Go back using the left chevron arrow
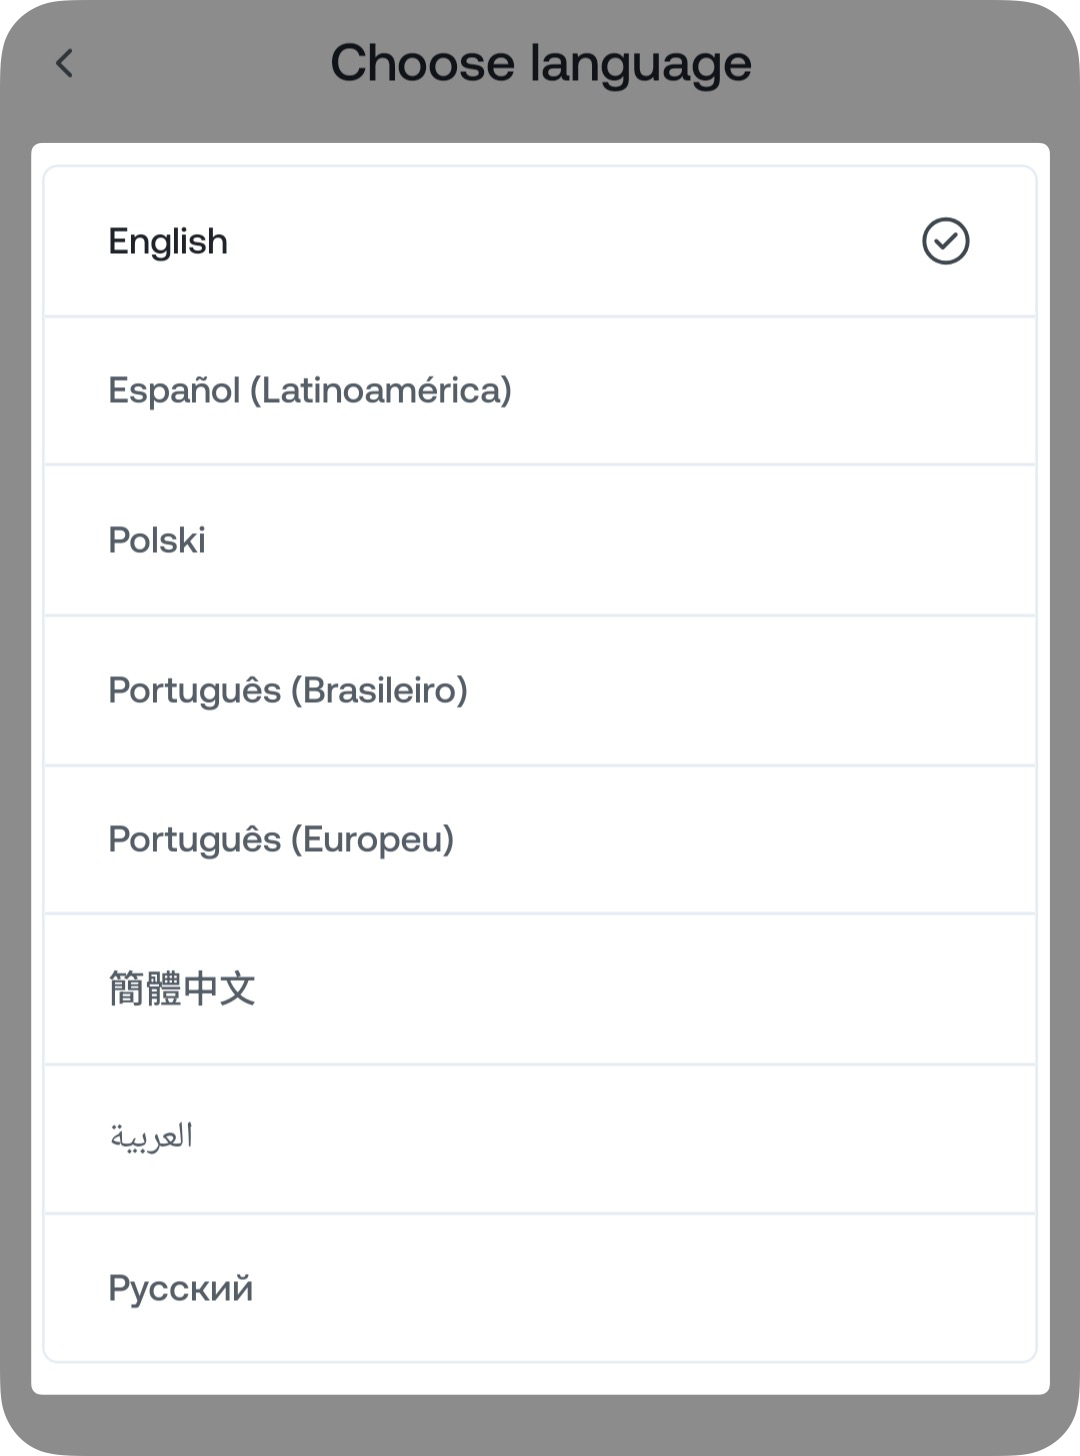1080x1456 pixels. tap(65, 64)
